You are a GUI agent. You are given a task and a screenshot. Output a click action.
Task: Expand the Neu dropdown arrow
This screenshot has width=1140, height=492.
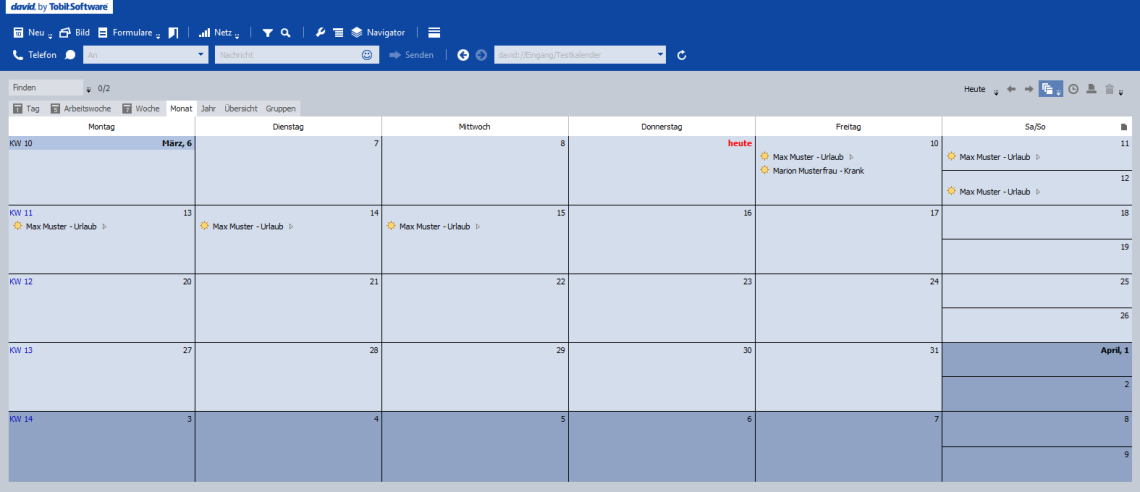(x=50, y=36)
